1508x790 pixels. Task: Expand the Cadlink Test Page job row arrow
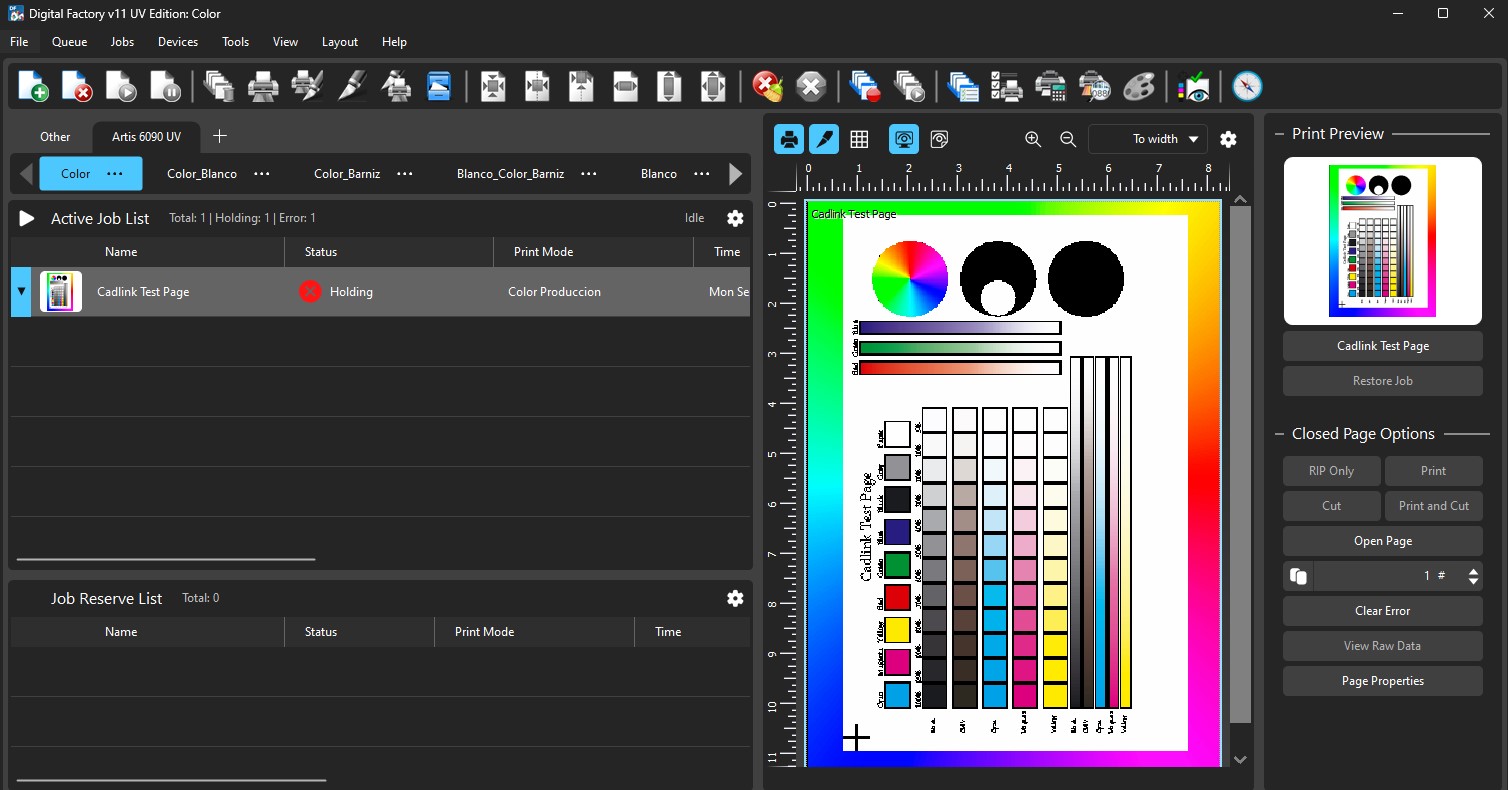(x=21, y=292)
